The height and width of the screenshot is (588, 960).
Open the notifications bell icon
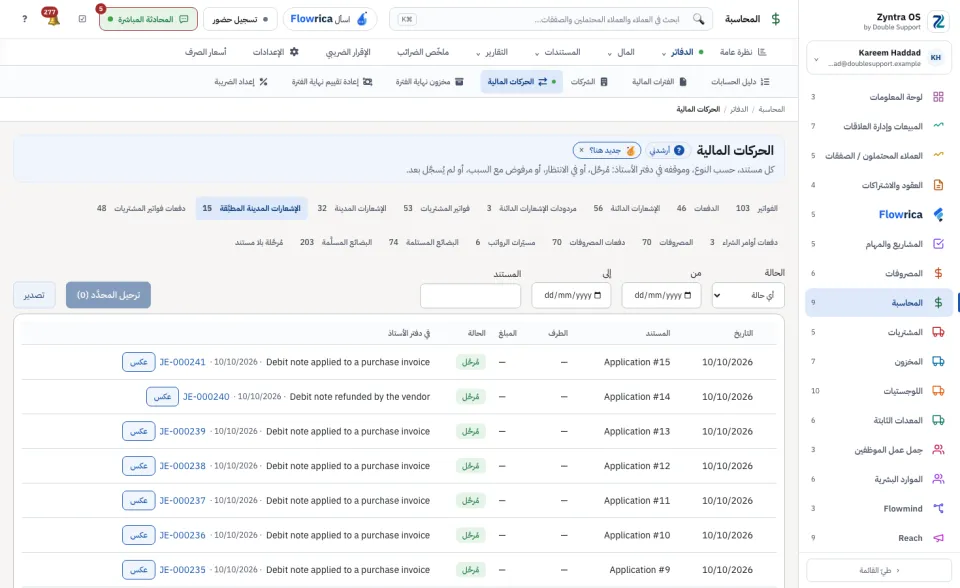click(53, 18)
